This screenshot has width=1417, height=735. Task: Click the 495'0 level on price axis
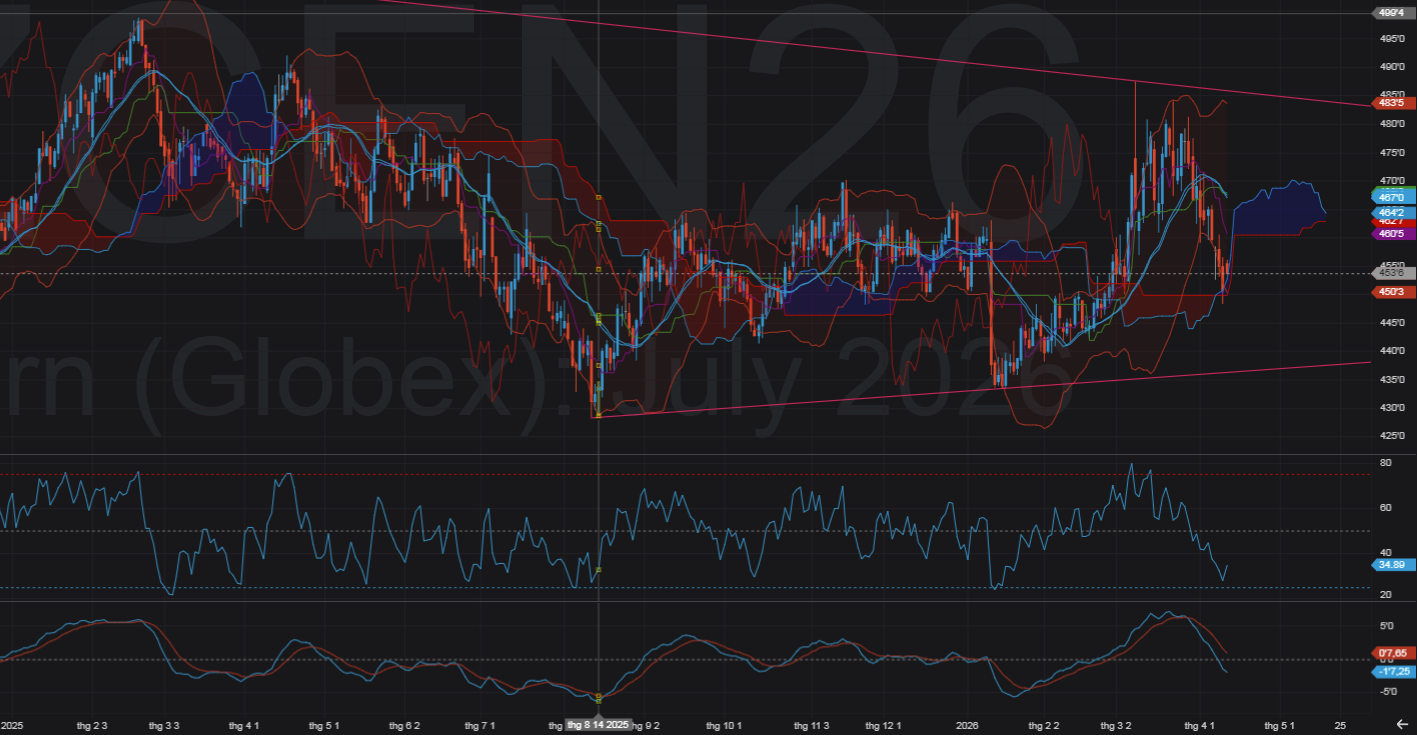tap(1391, 39)
